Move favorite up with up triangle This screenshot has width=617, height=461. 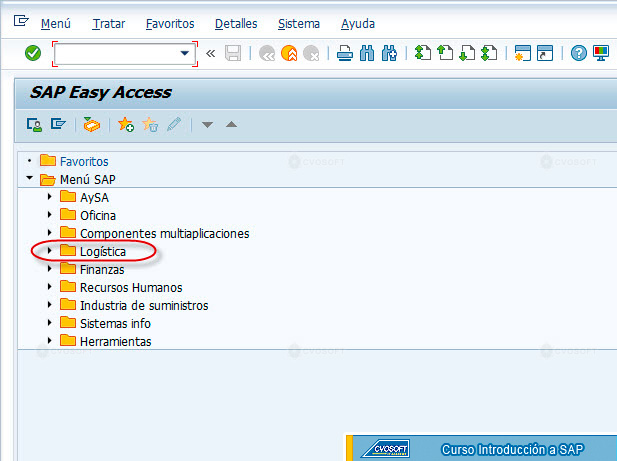tap(231, 125)
